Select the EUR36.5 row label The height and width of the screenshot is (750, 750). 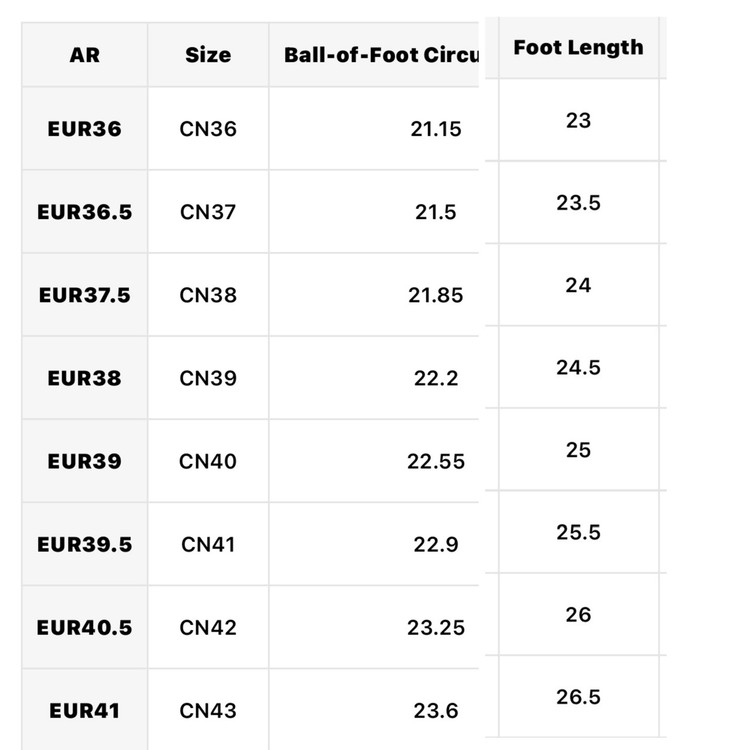[x=85, y=212]
